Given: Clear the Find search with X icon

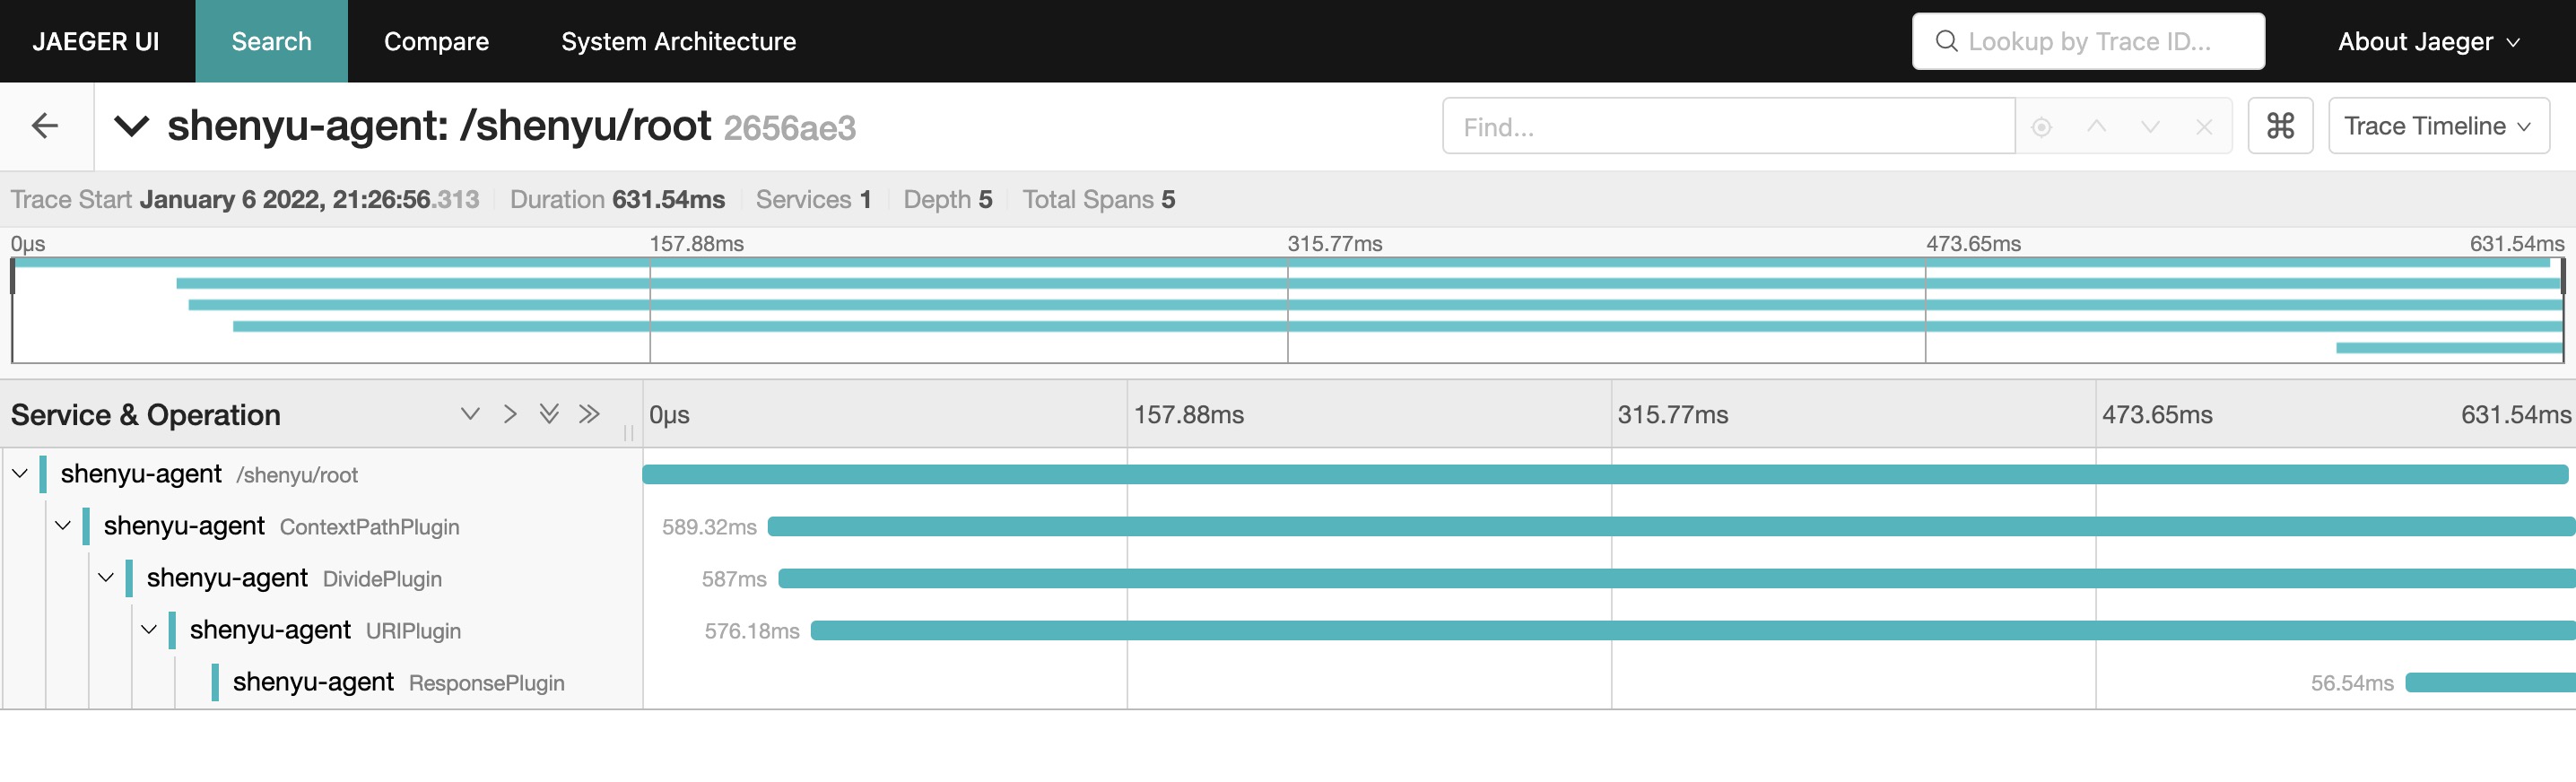Looking at the screenshot, I should coord(2203,127).
